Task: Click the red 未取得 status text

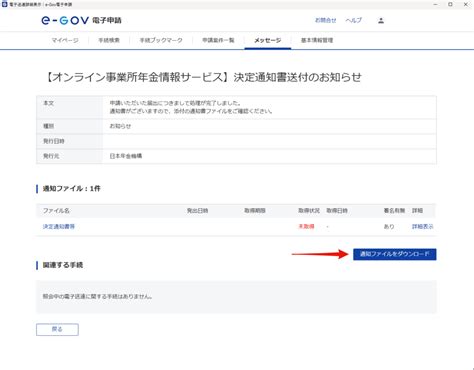Action: pos(306,227)
